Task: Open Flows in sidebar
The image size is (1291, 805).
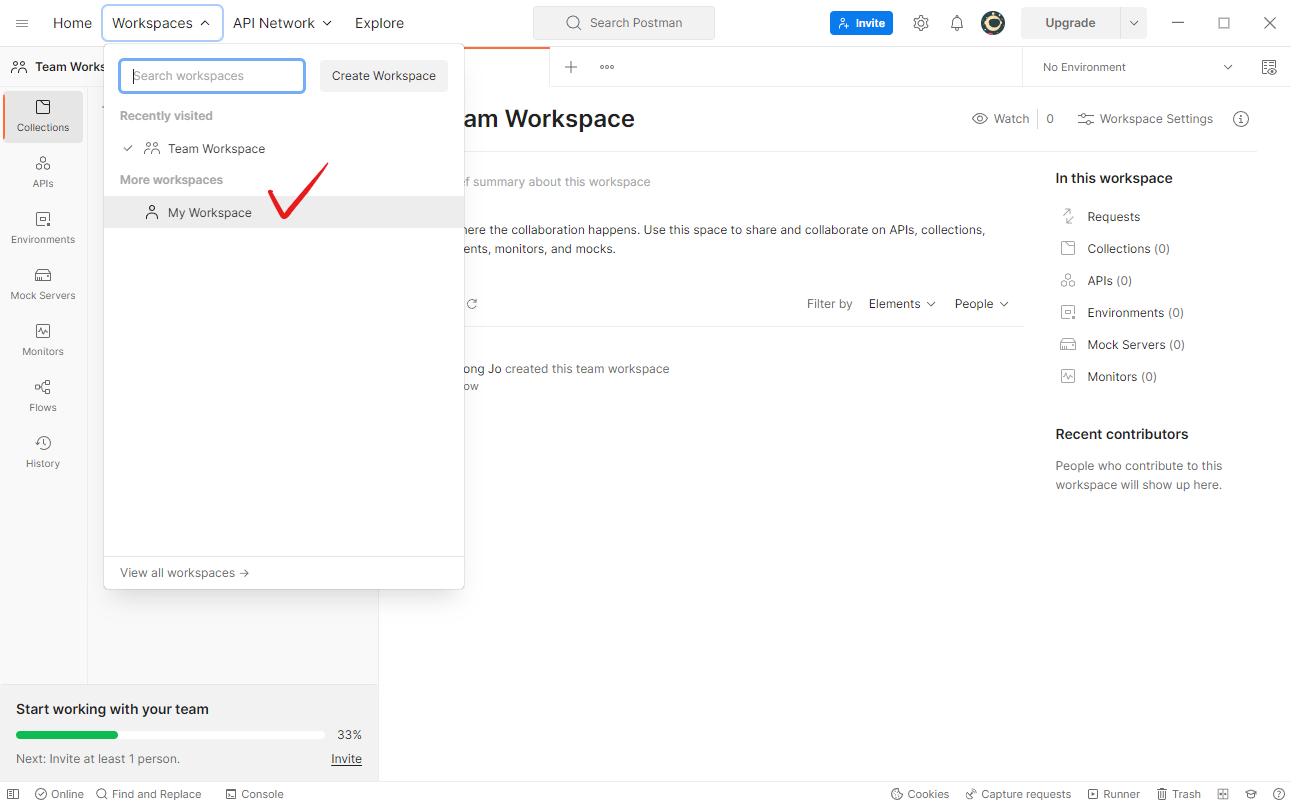Action: [x=43, y=396]
